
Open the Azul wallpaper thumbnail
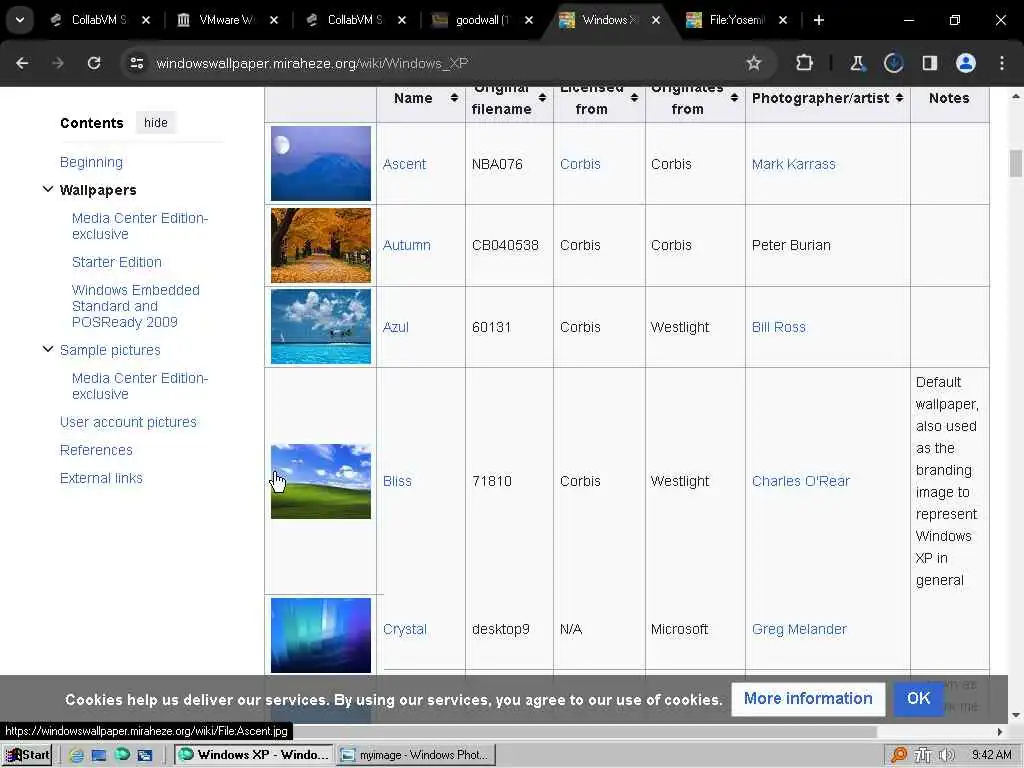(321, 327)
